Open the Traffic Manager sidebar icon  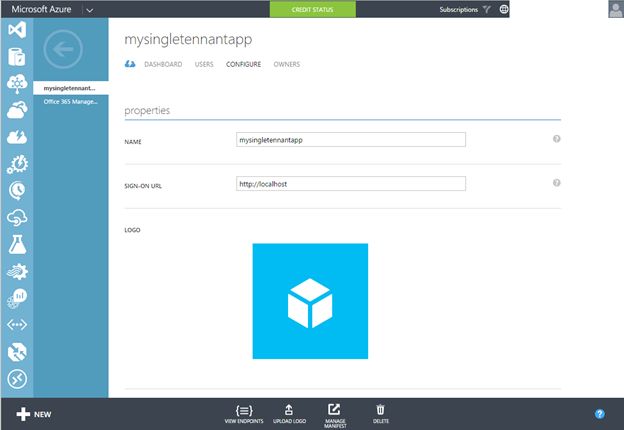click(17, 352)
